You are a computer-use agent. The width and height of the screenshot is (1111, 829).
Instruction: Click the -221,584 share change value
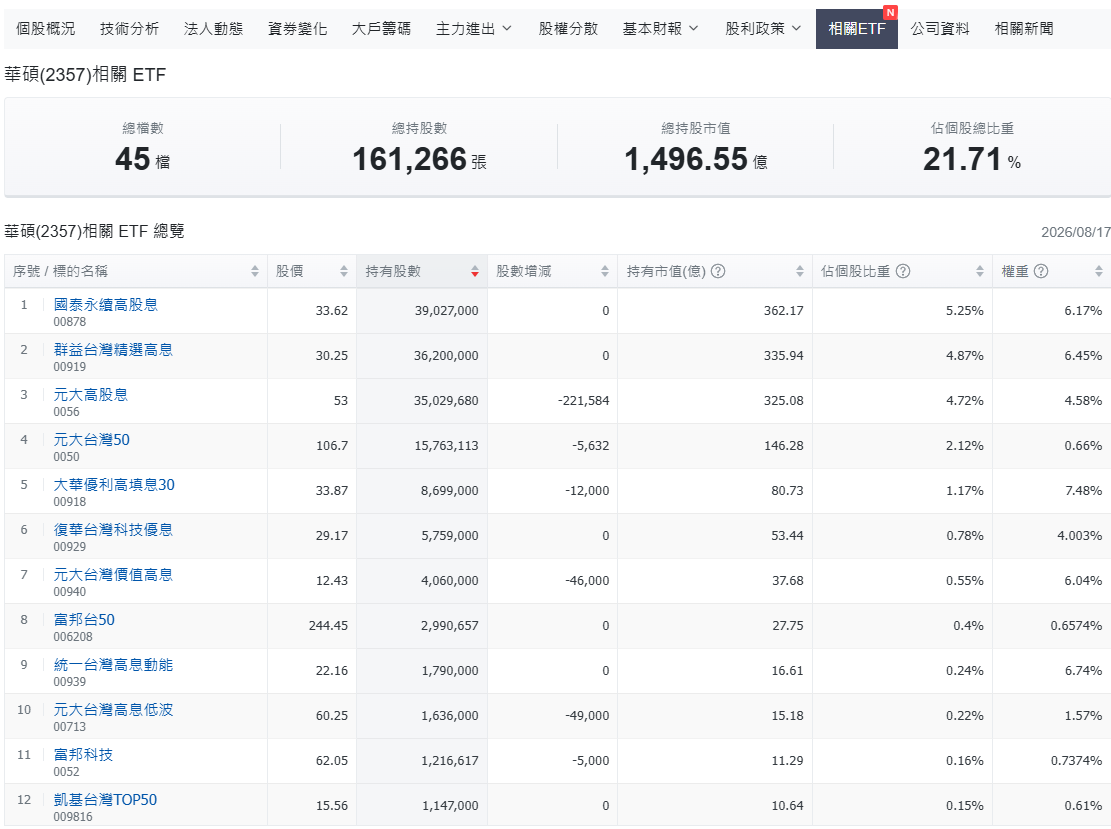click(583, 400)
